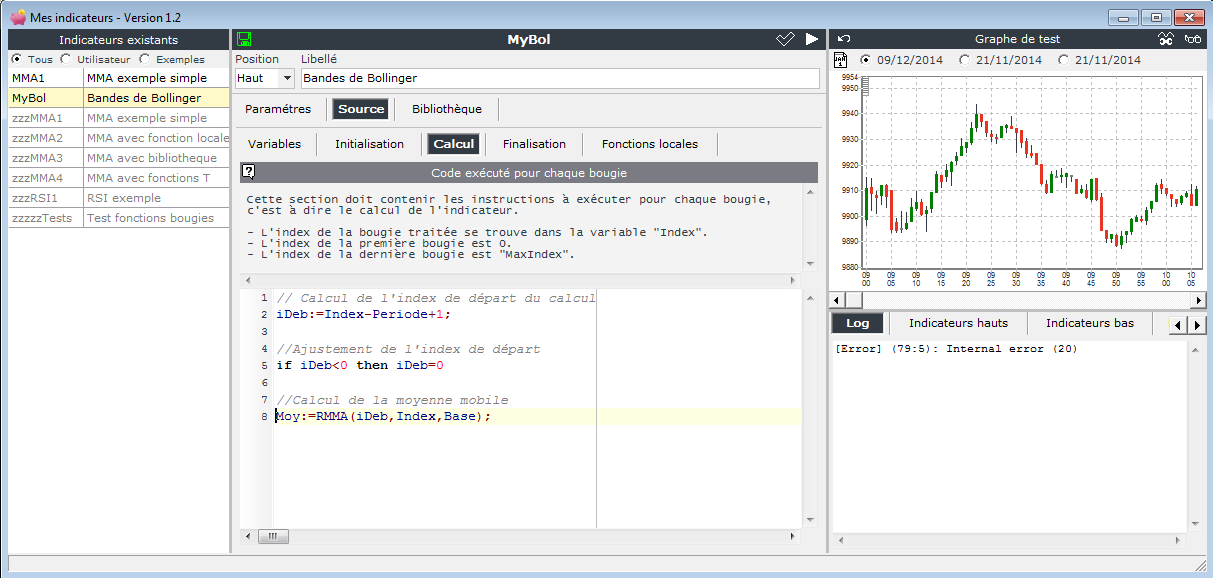Open the Indicateurs hauts tab

[958, 323]
